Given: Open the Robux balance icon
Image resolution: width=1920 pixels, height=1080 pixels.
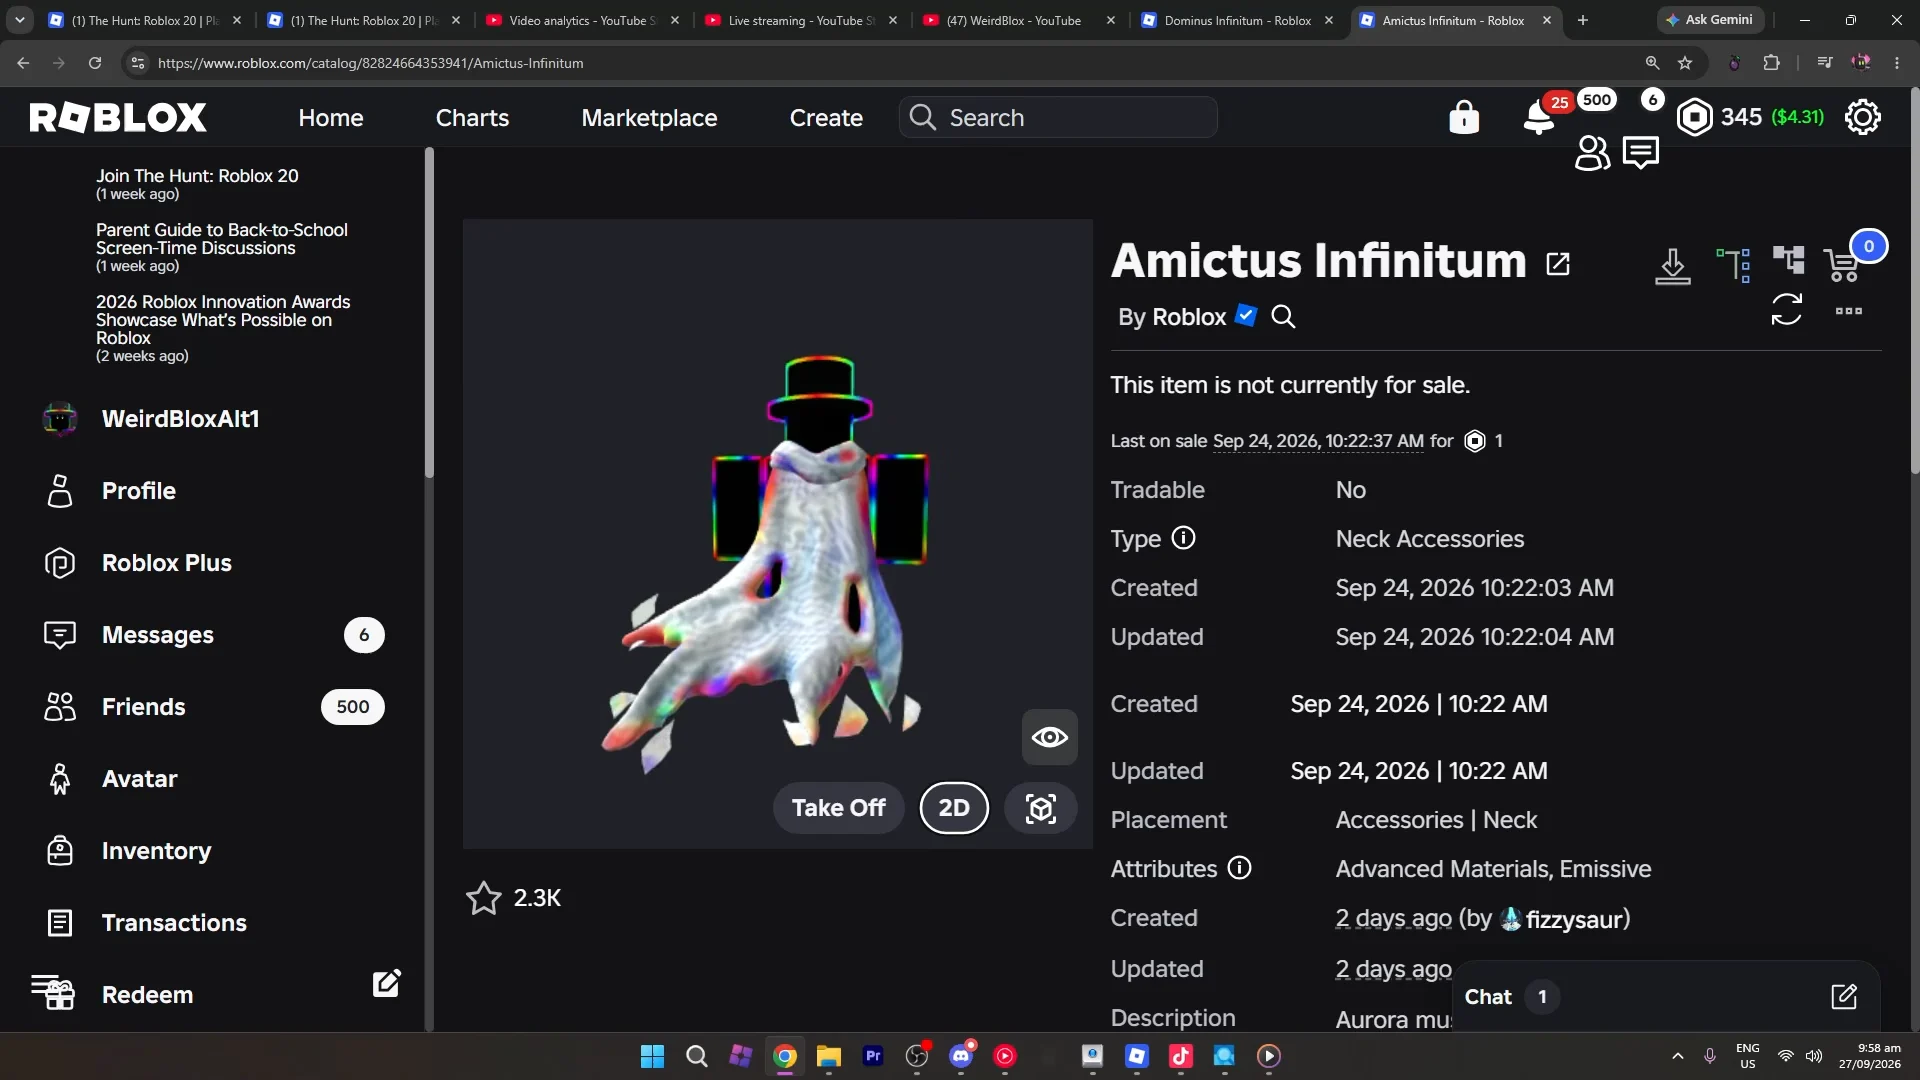Looking at the screenshot, I should coord(1694,117).
